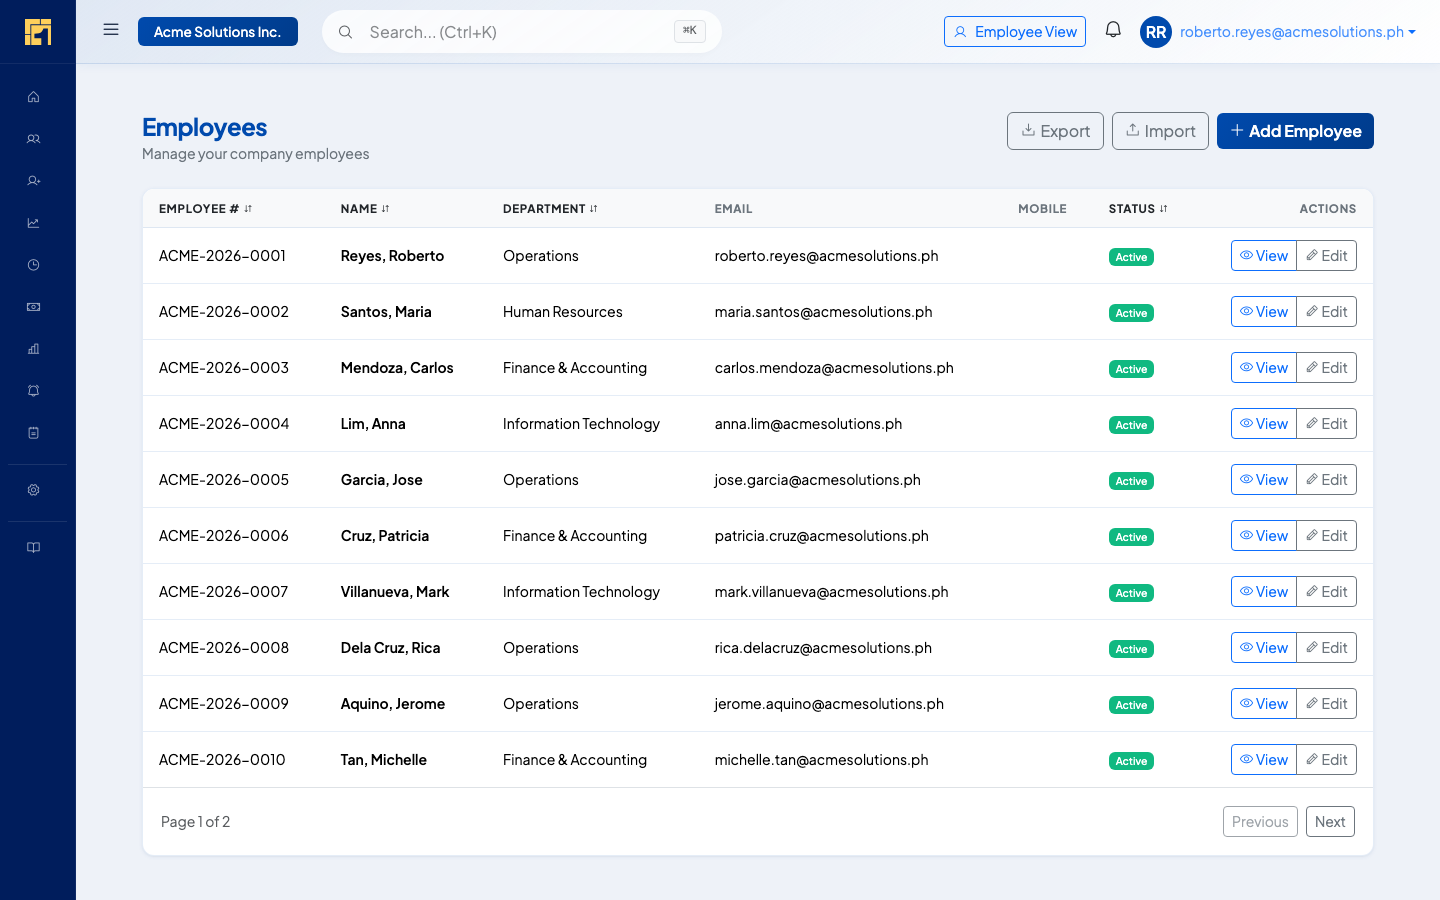Click Active badge for ACME-2026-0005
Viewport: 1440px width, 900px height.
1131,481
